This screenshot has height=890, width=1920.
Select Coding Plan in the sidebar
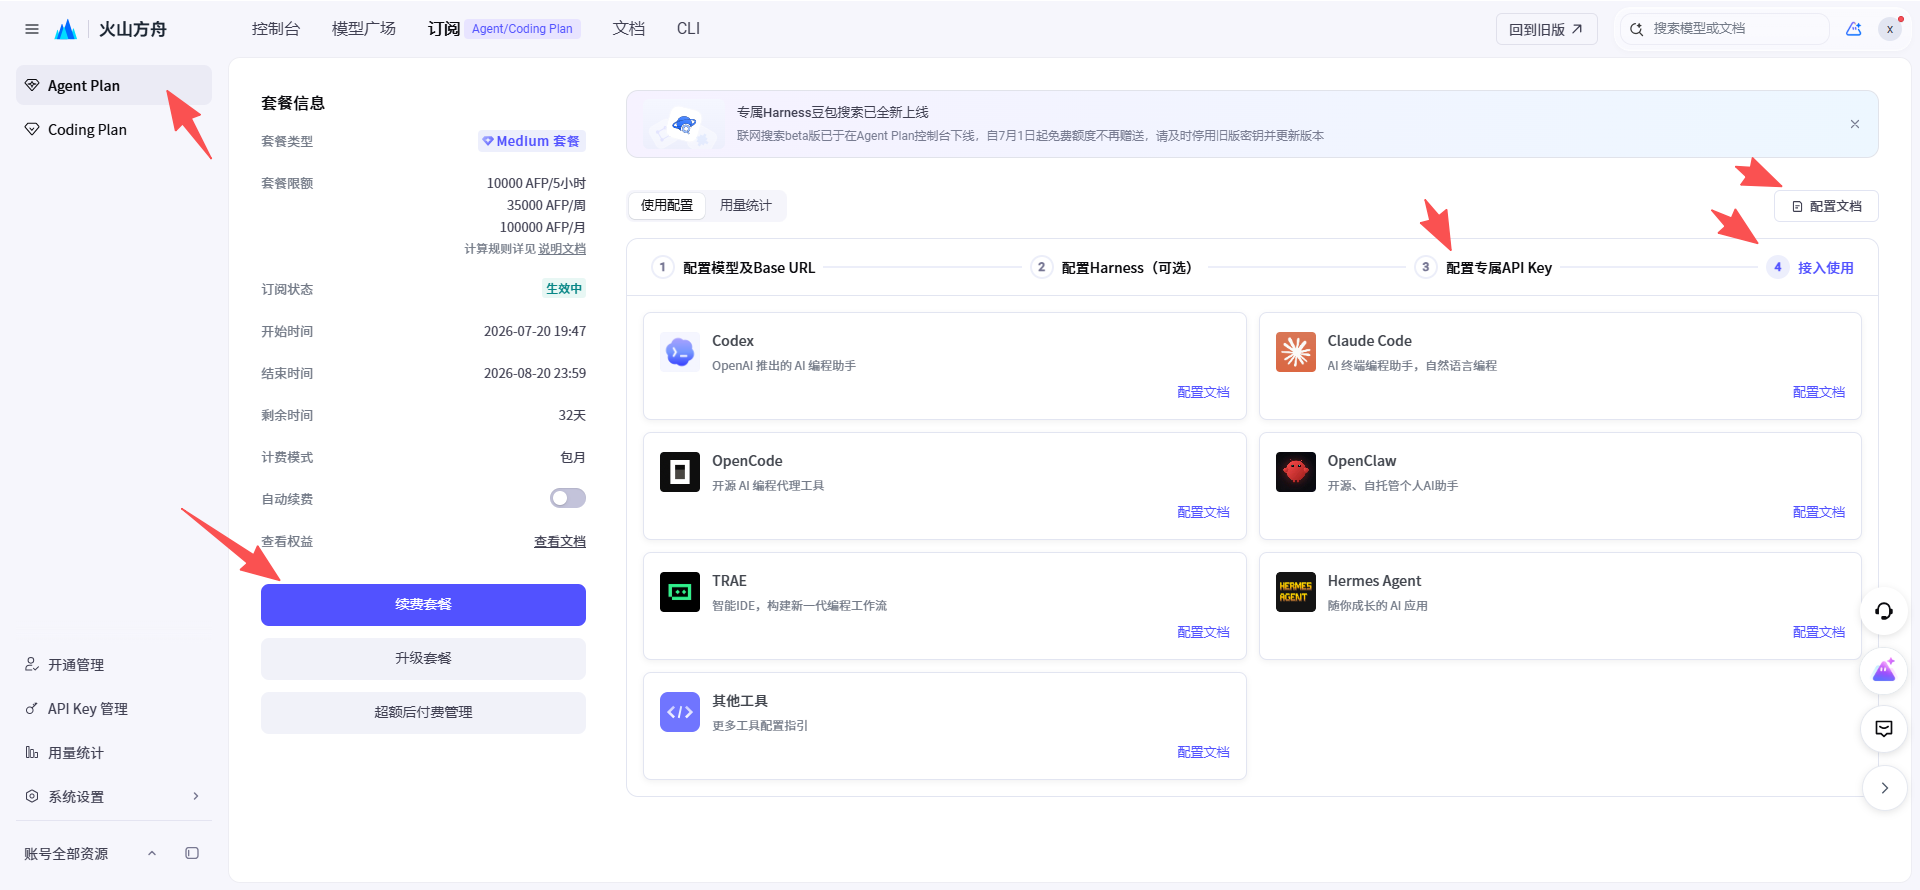(x=114, y=130)
